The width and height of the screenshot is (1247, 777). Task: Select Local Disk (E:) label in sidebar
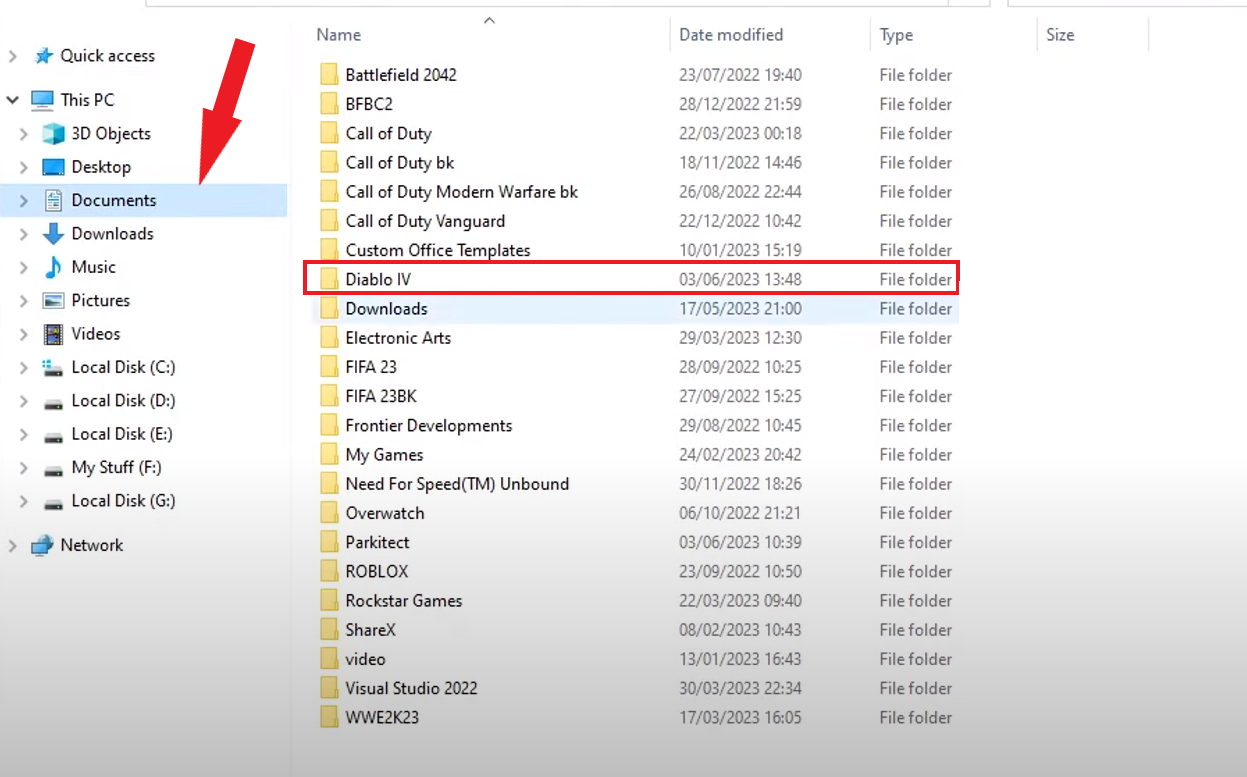click(x=122, y=434)
